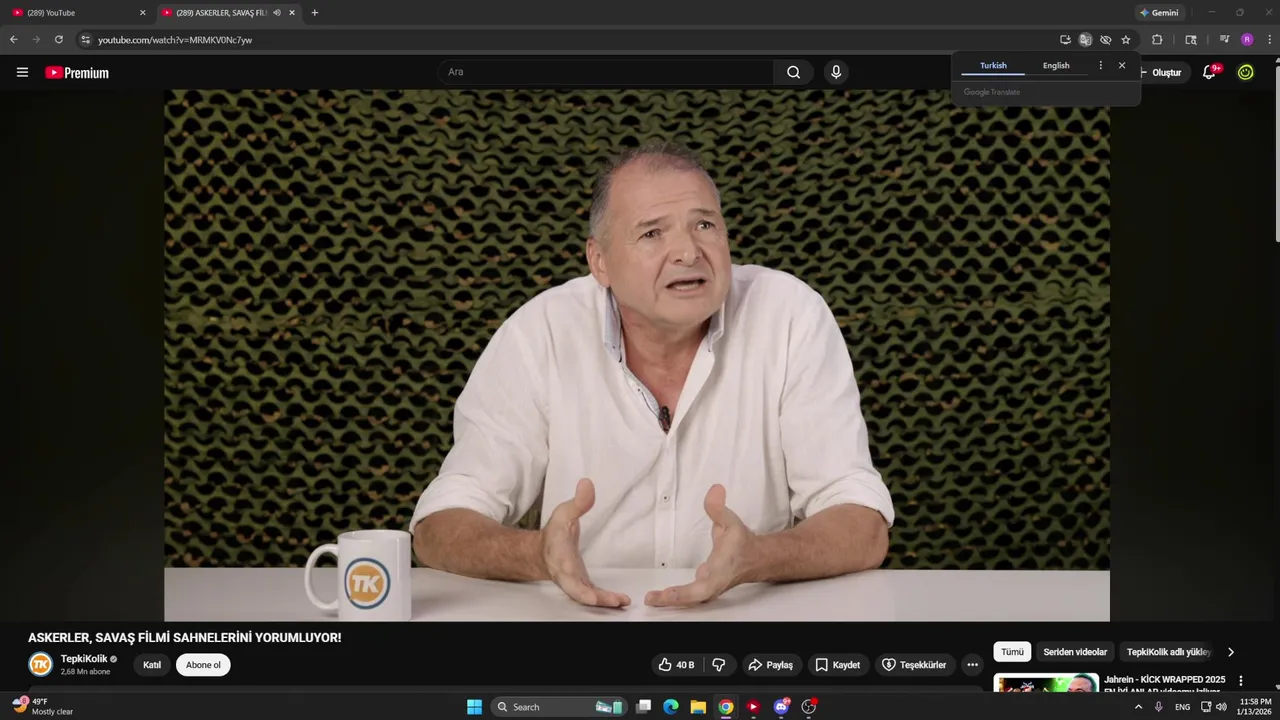Viewport: 1280px width, 720px height.
Task: Click the crossed-eye tracking protection icon
Action: [x=1105, y=40]
